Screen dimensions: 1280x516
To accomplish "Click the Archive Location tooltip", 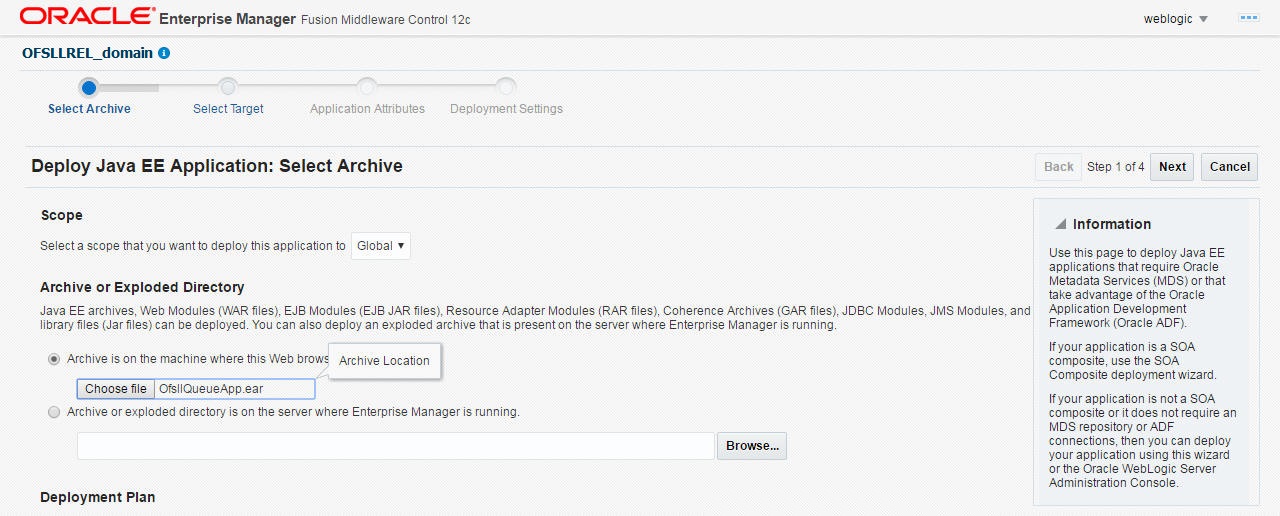I will 385,361.
